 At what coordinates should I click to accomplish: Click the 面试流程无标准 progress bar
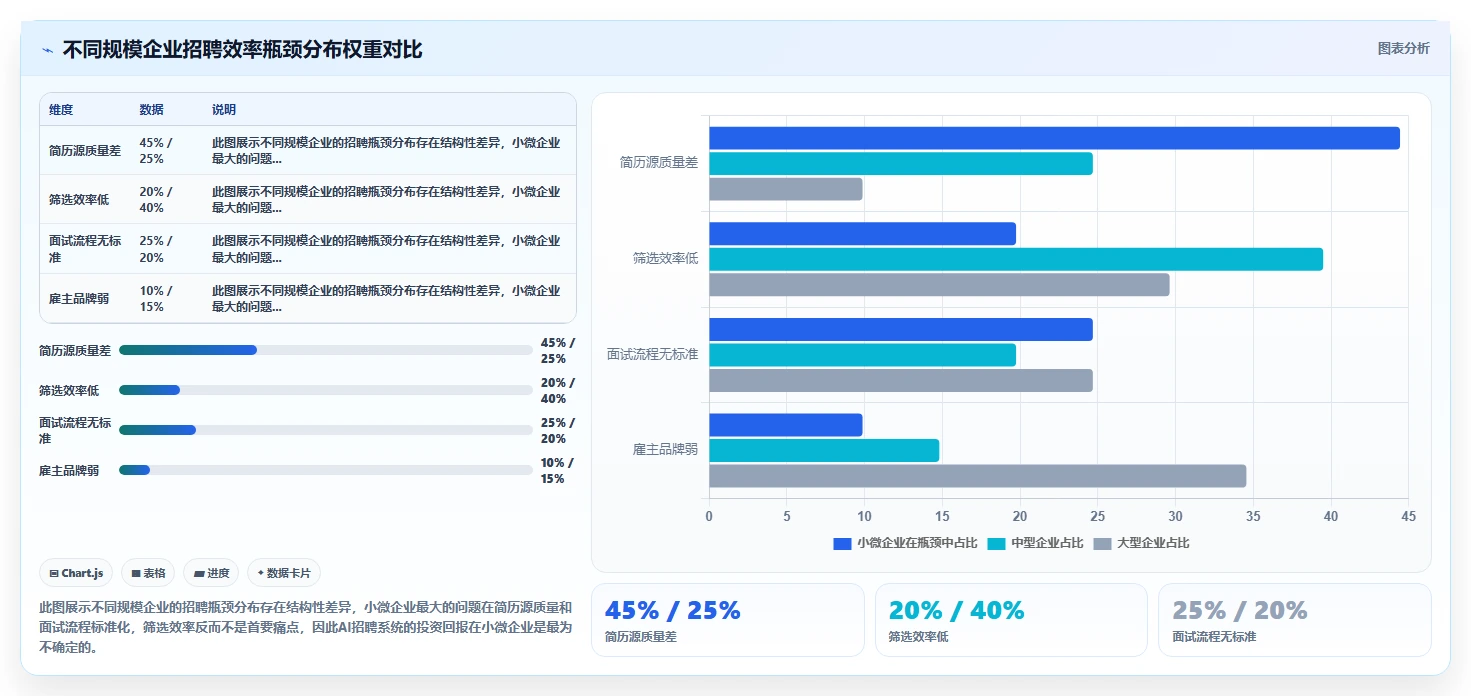point(325,430)
